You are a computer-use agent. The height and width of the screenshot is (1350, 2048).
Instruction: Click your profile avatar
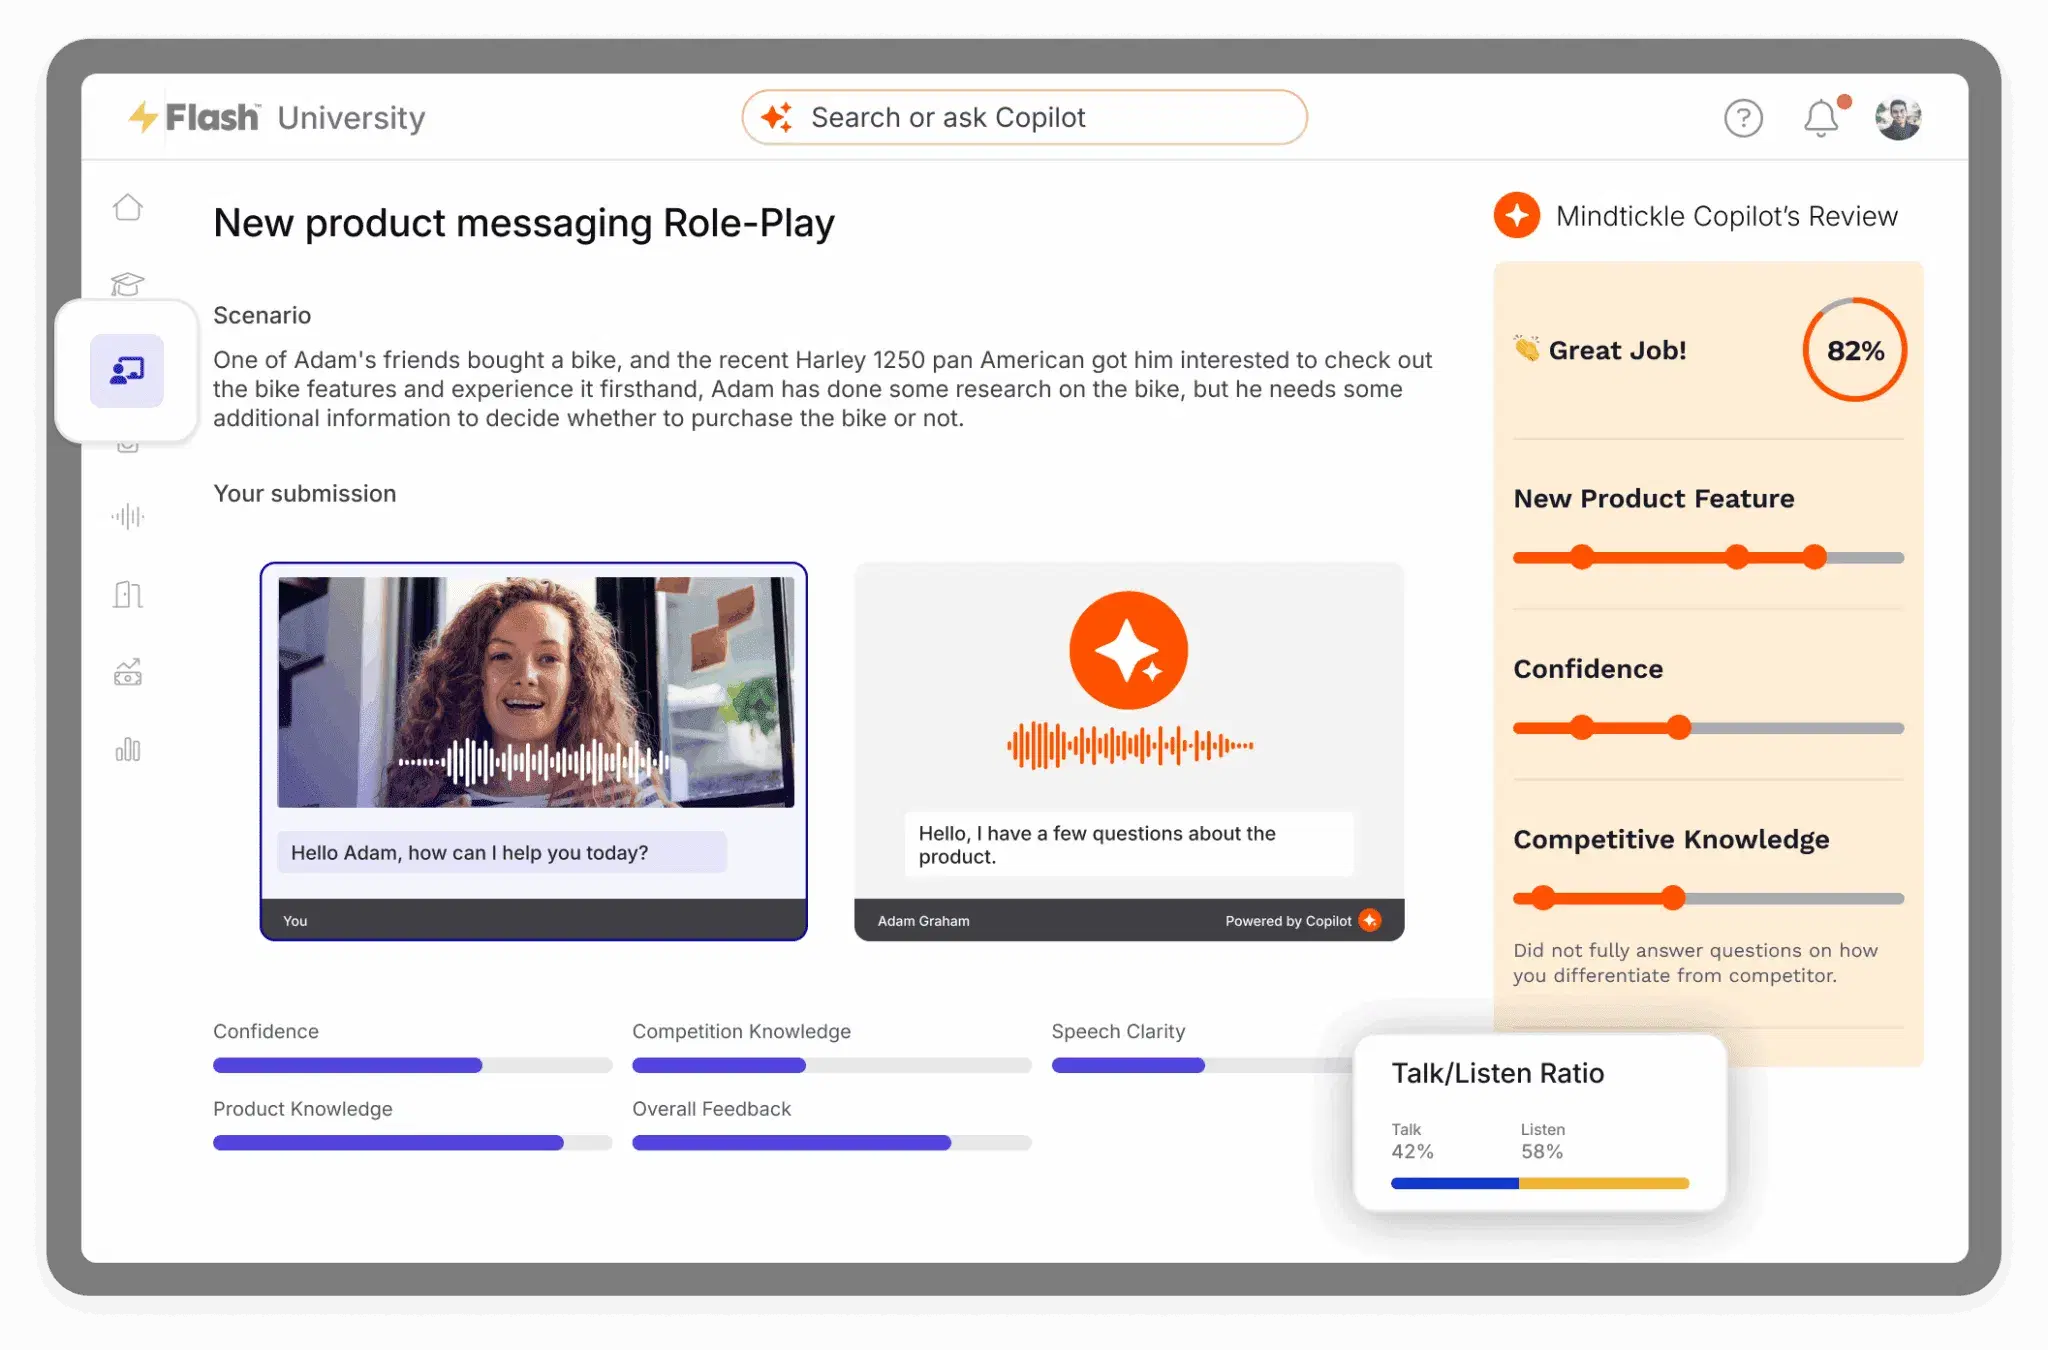1898,117
